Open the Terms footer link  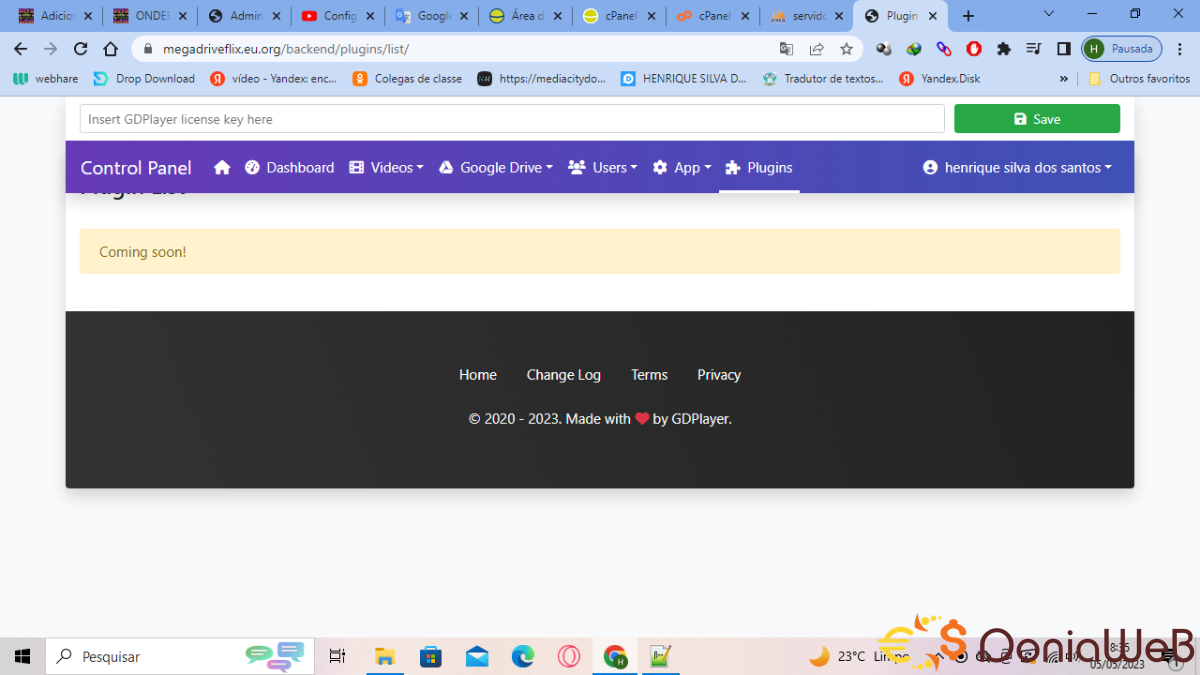(x=649, y=375)
